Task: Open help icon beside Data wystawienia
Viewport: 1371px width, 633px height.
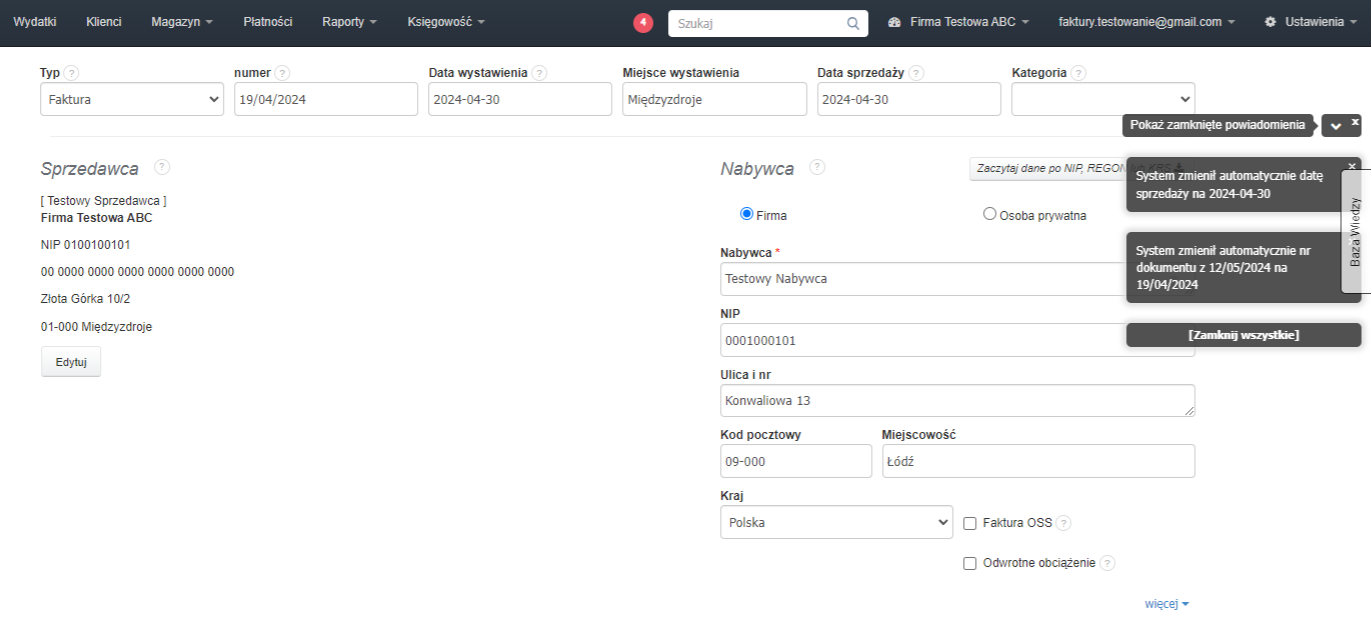Action: [x=540, y=73]
